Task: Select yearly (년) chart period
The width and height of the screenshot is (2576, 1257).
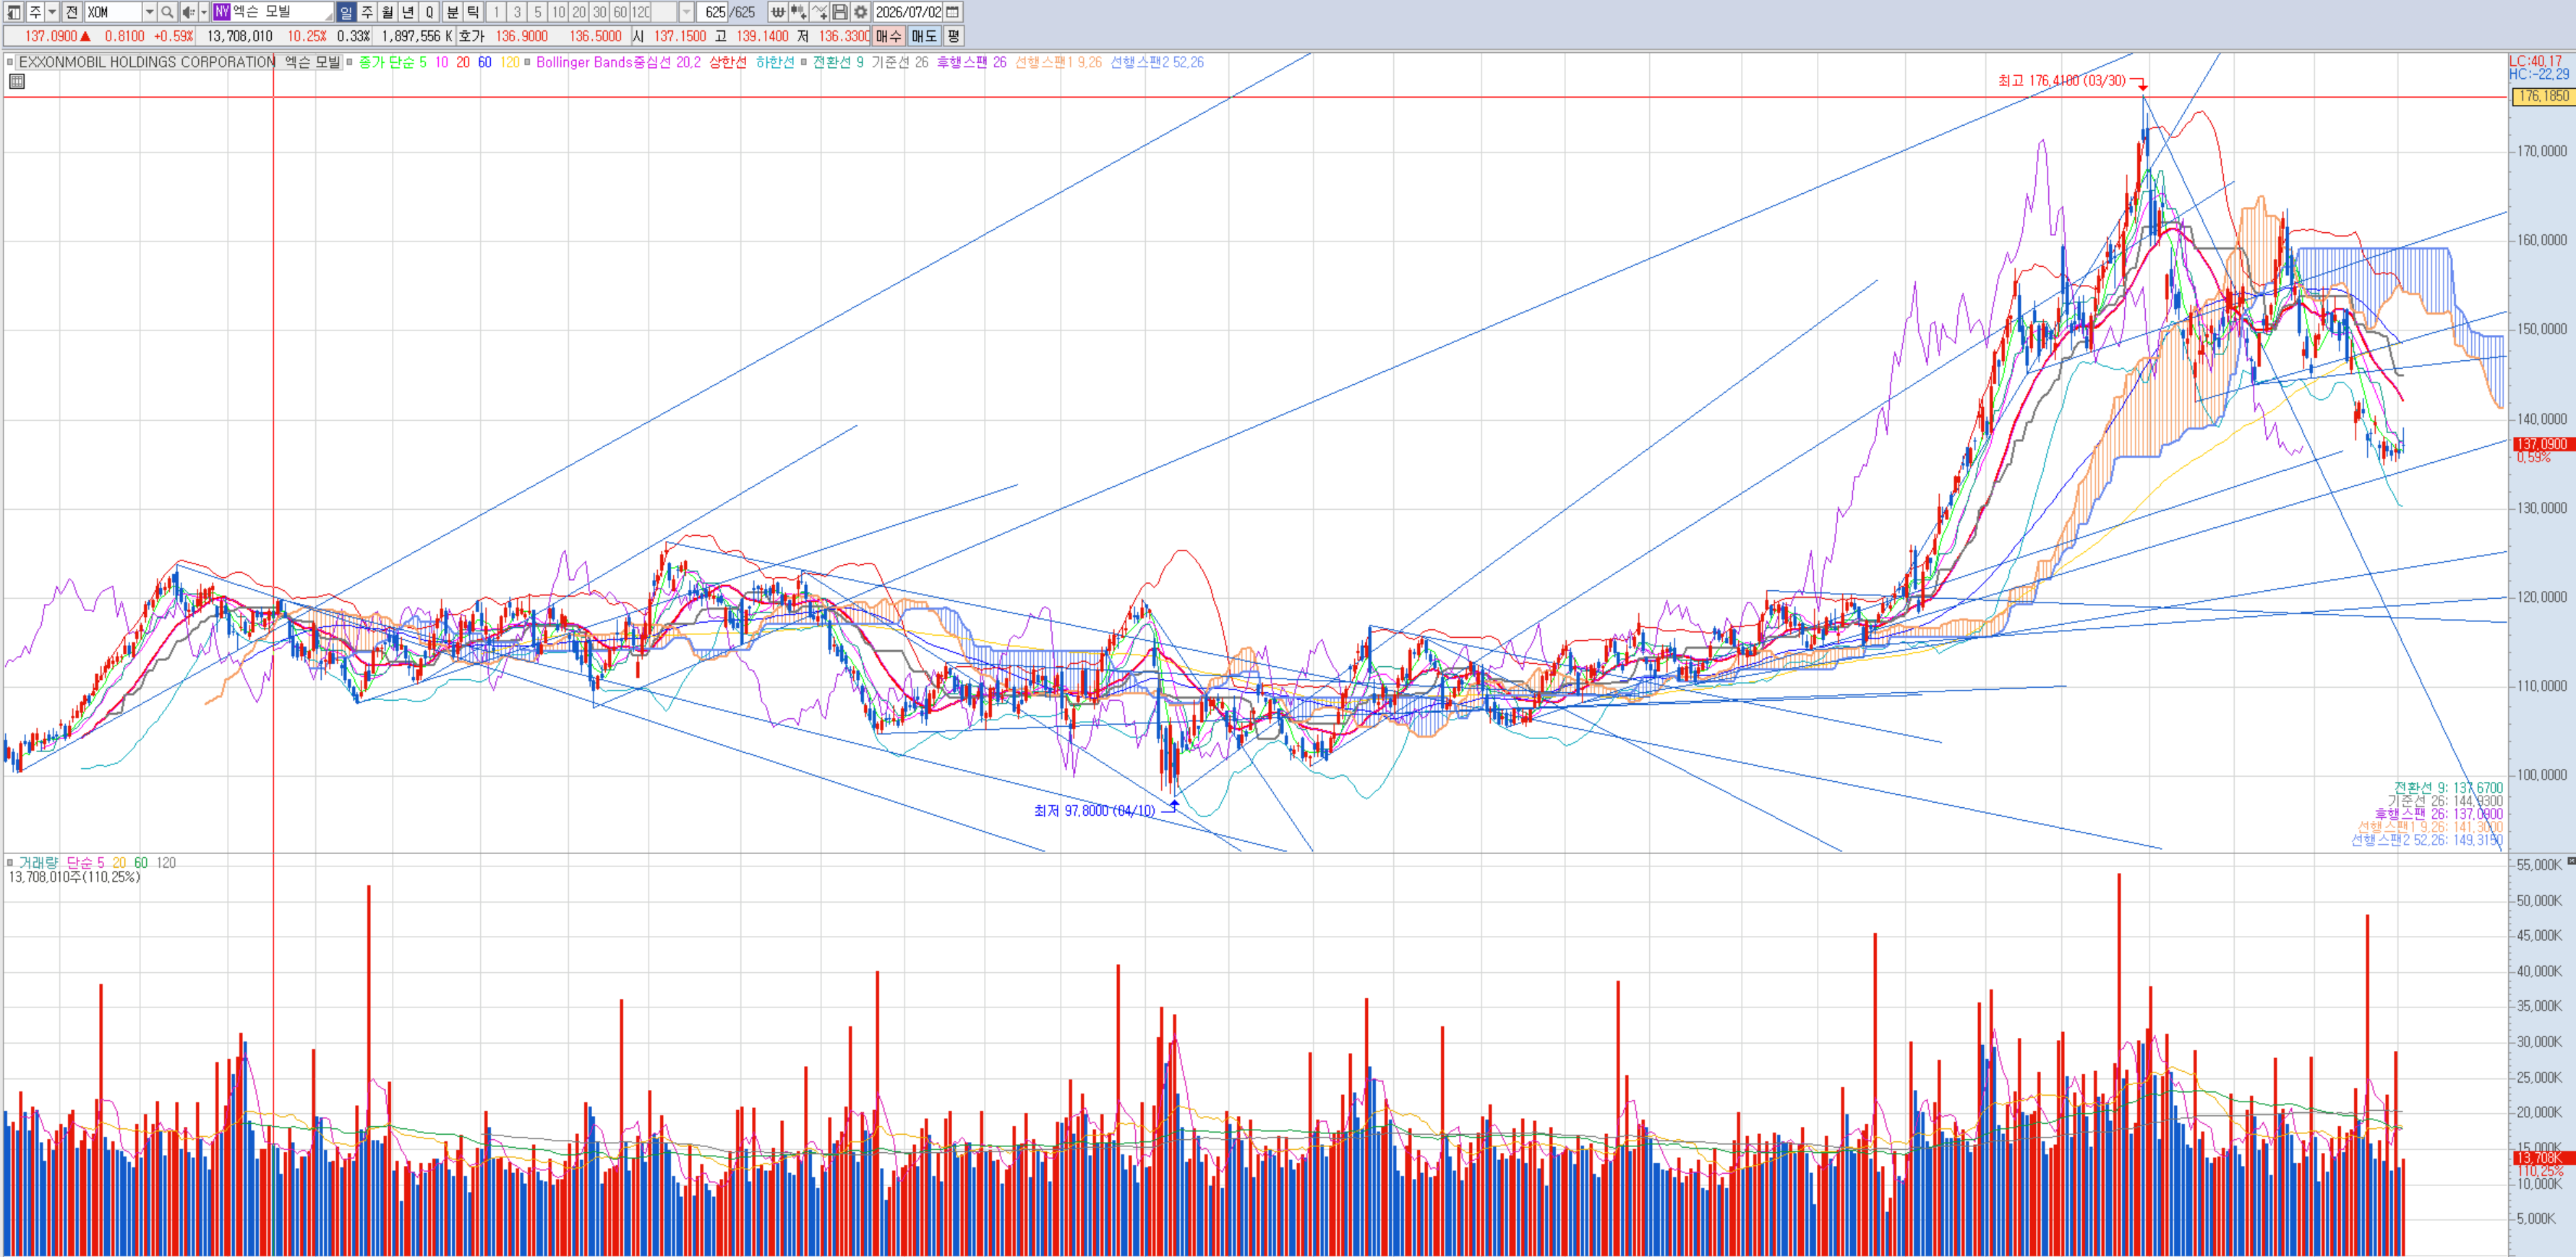Action: tap(409, 12)
